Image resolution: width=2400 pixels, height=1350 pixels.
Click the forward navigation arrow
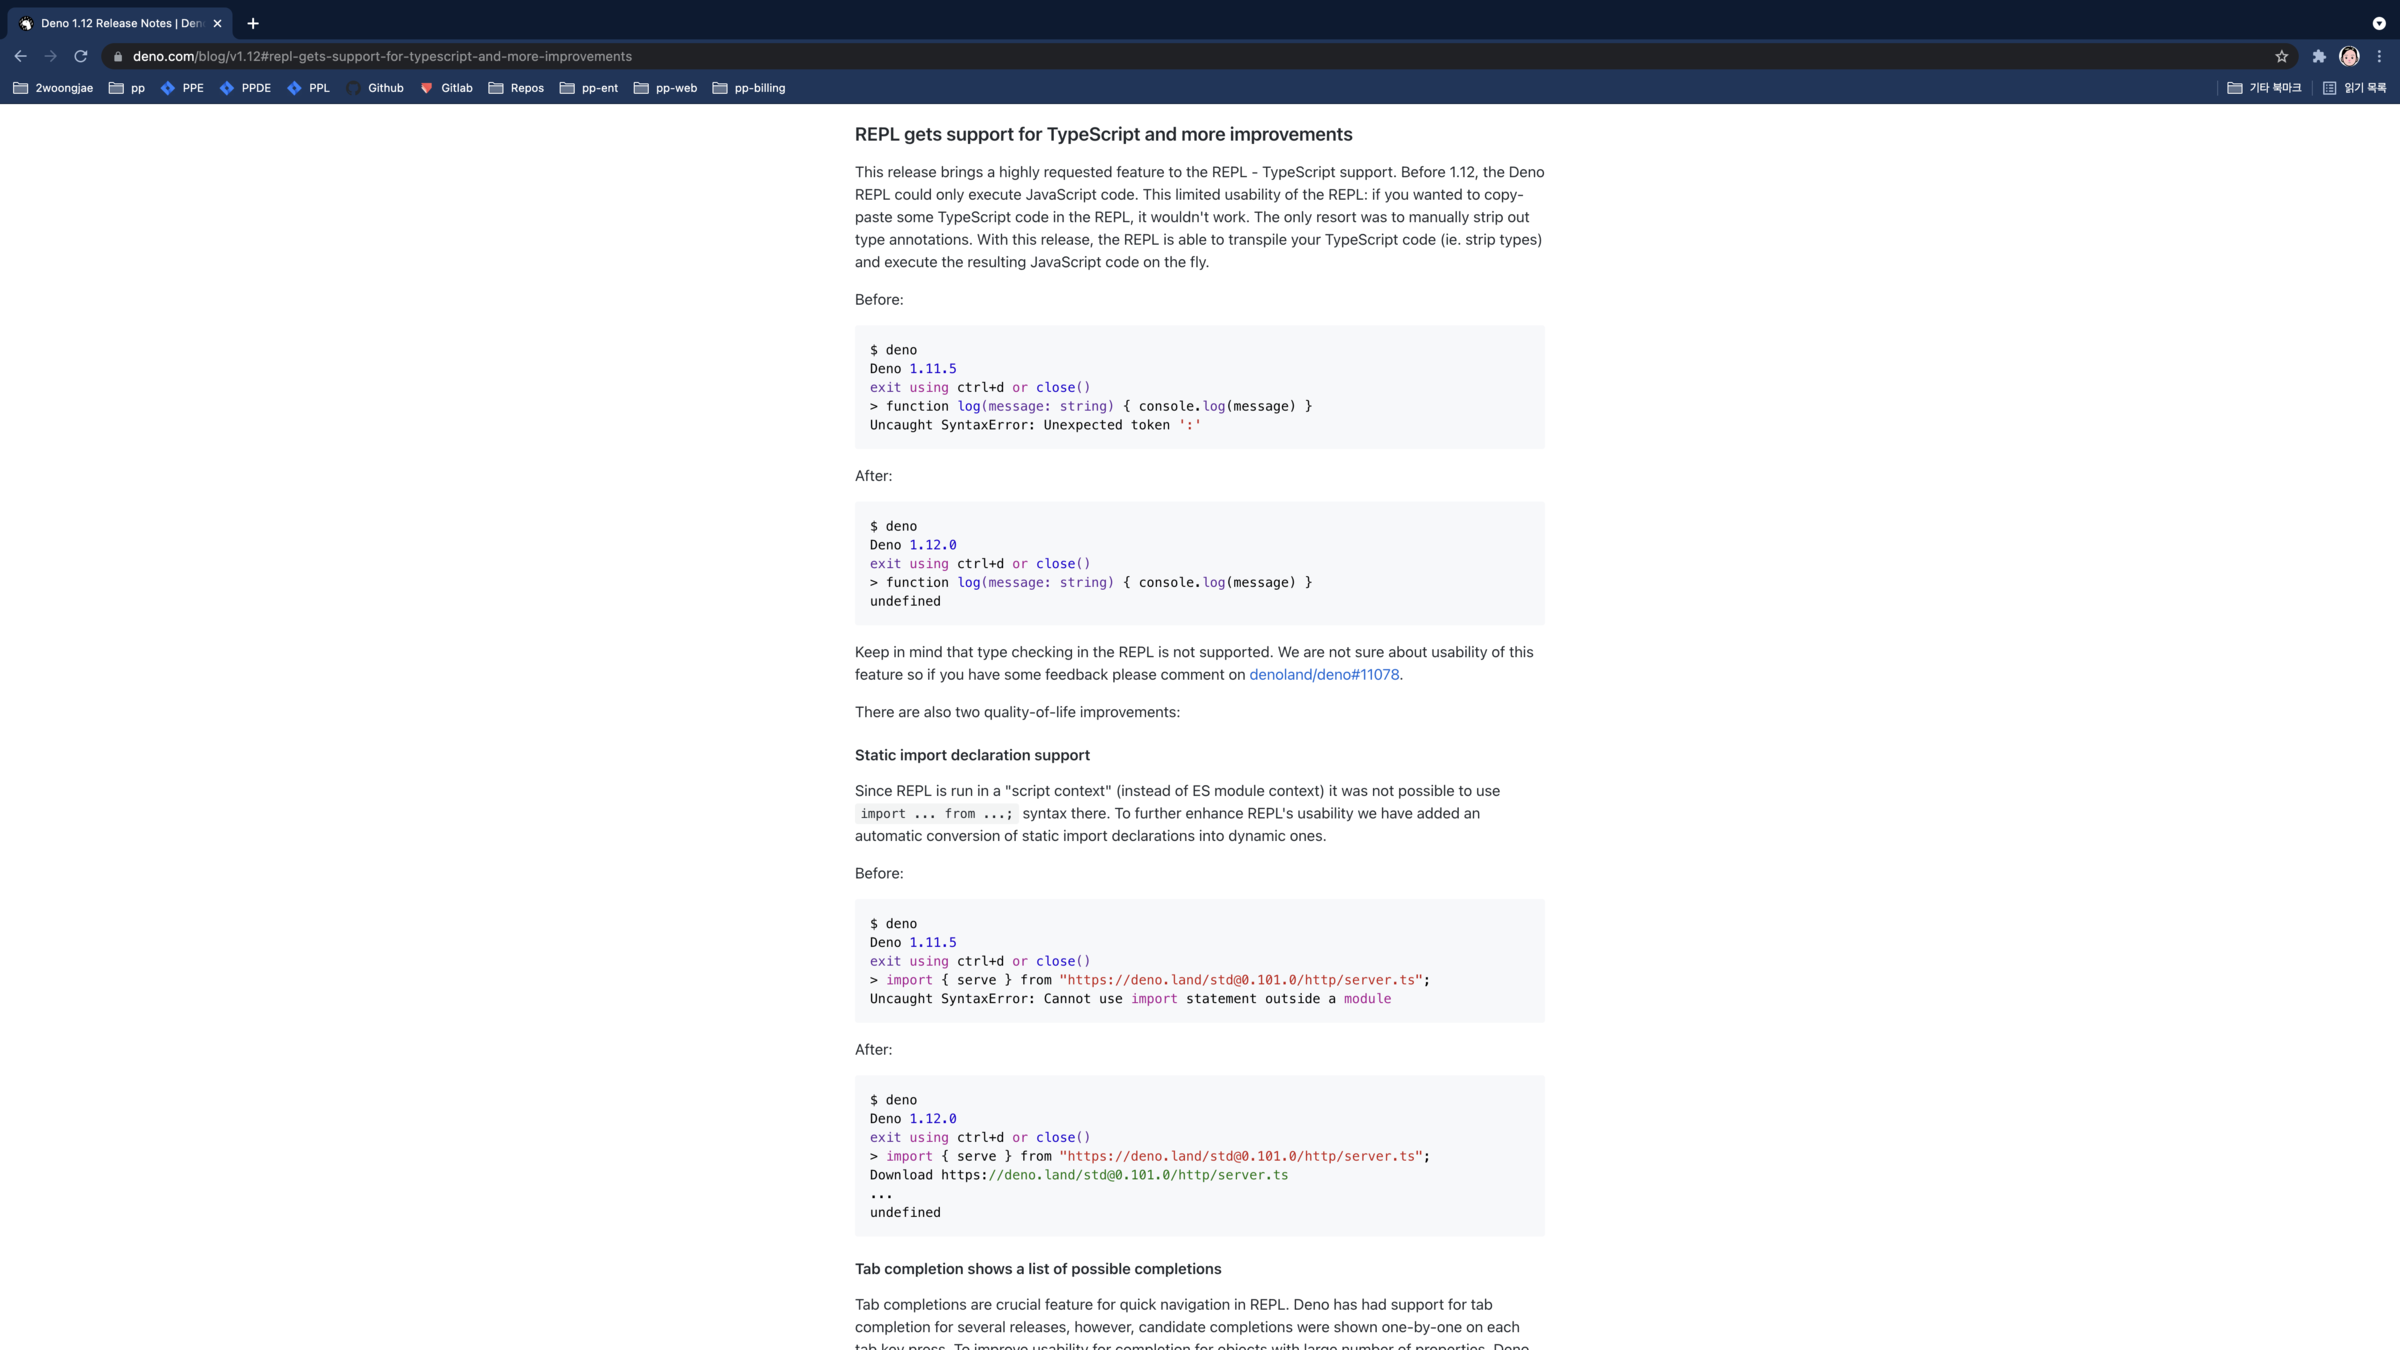pyautogui.click(x=50, y=56)
